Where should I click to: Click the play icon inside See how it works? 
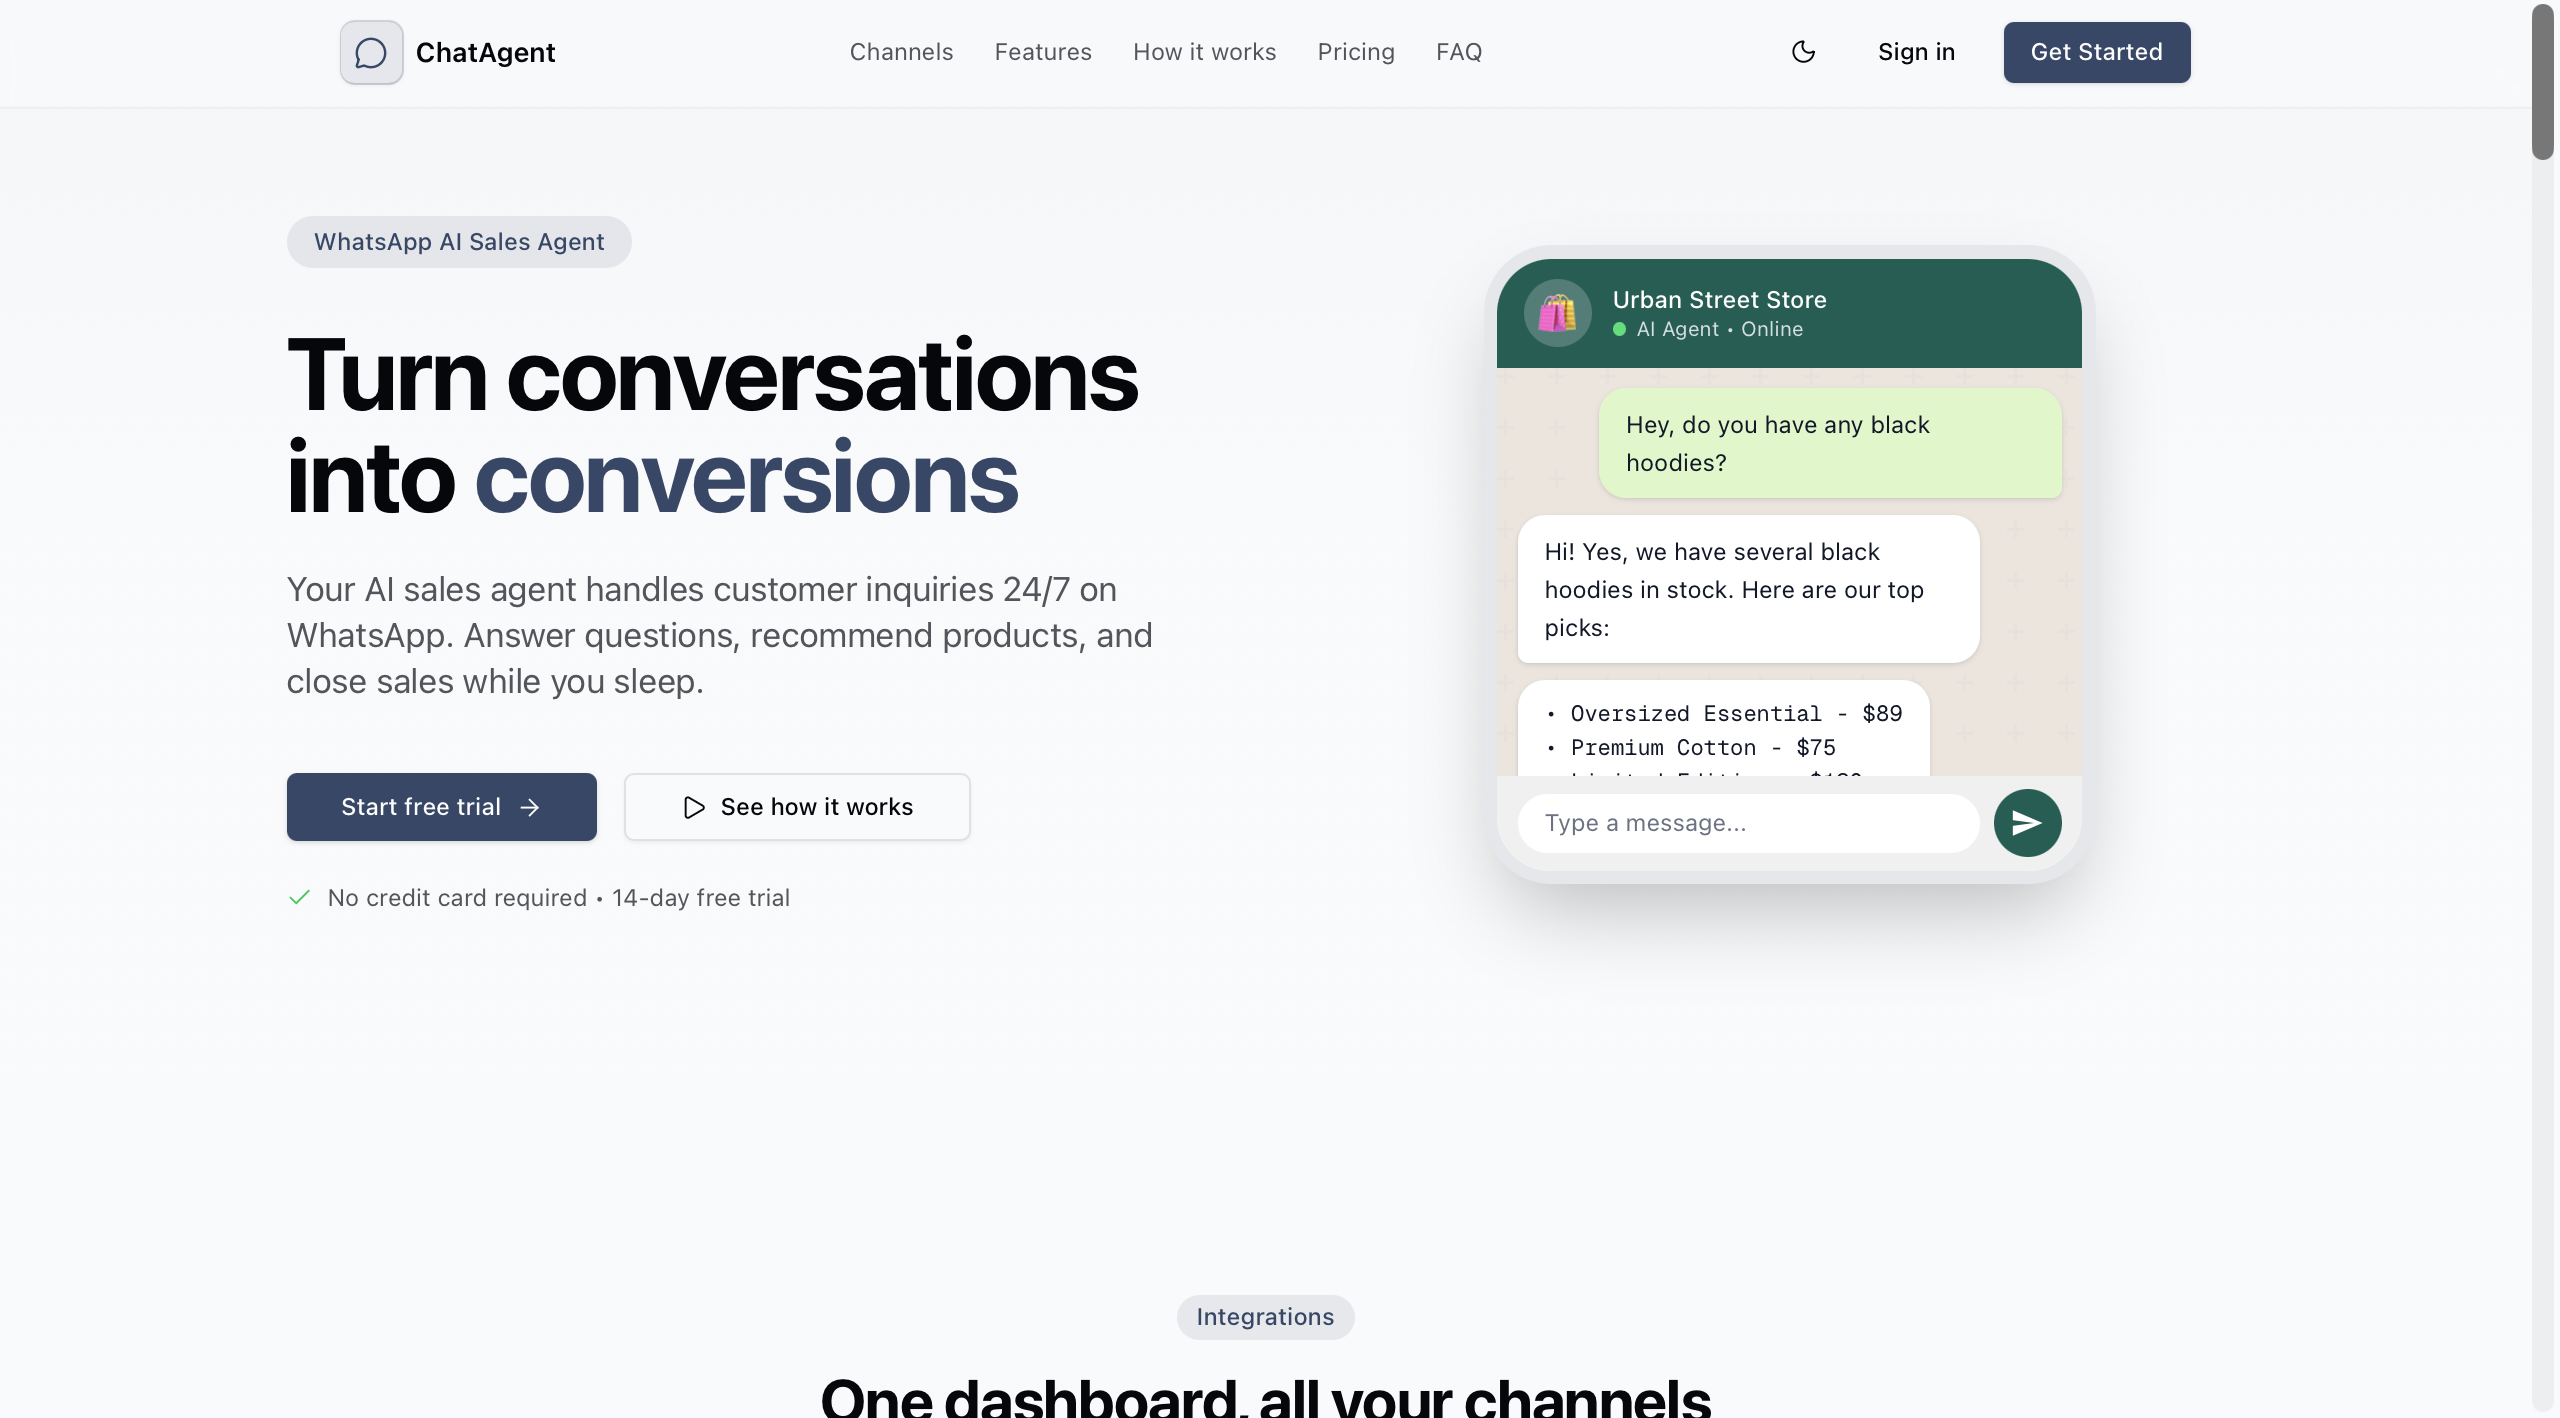695,806
